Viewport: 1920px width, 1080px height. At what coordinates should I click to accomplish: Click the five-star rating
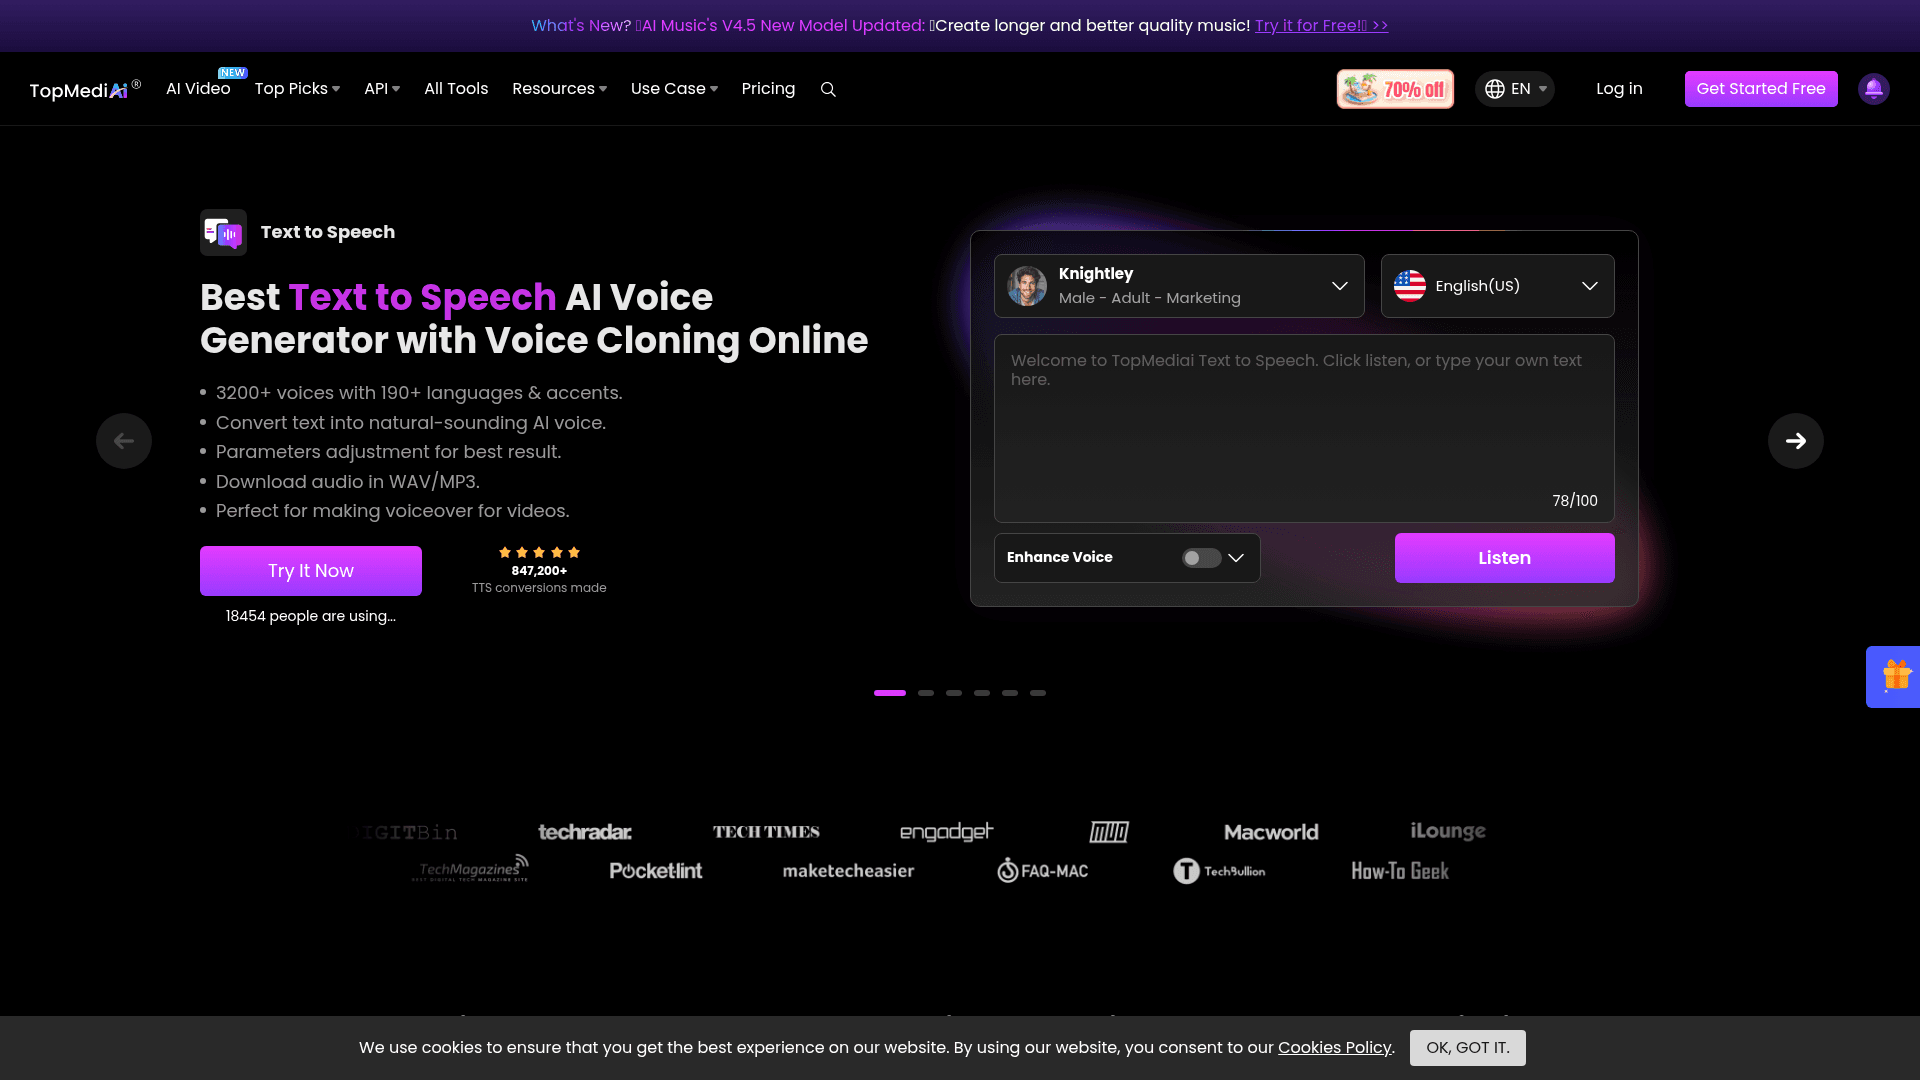click(x=539, y=552)
